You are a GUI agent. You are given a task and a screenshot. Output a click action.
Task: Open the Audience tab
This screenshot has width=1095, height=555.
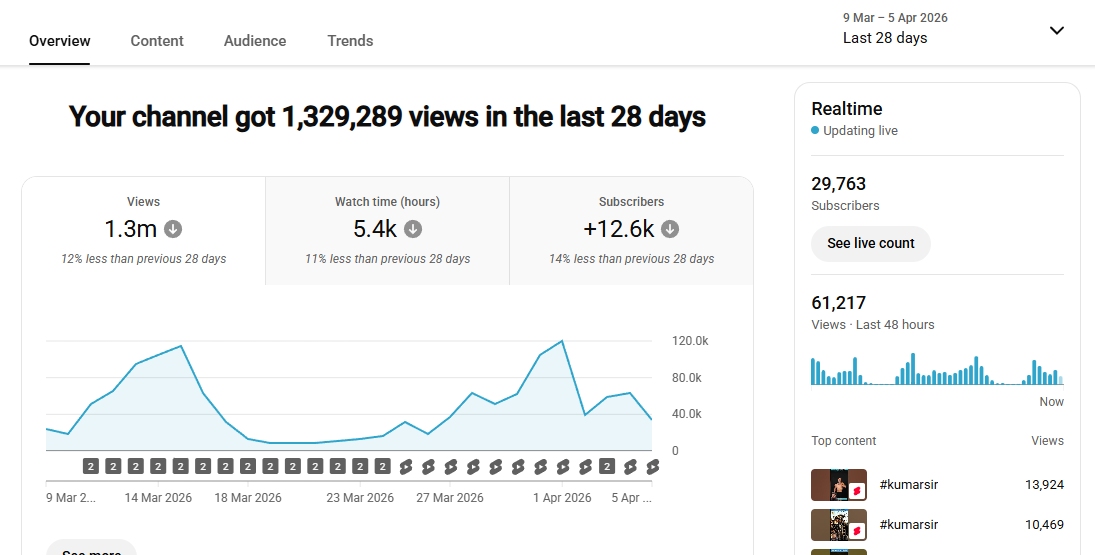(x=255, y=41)
